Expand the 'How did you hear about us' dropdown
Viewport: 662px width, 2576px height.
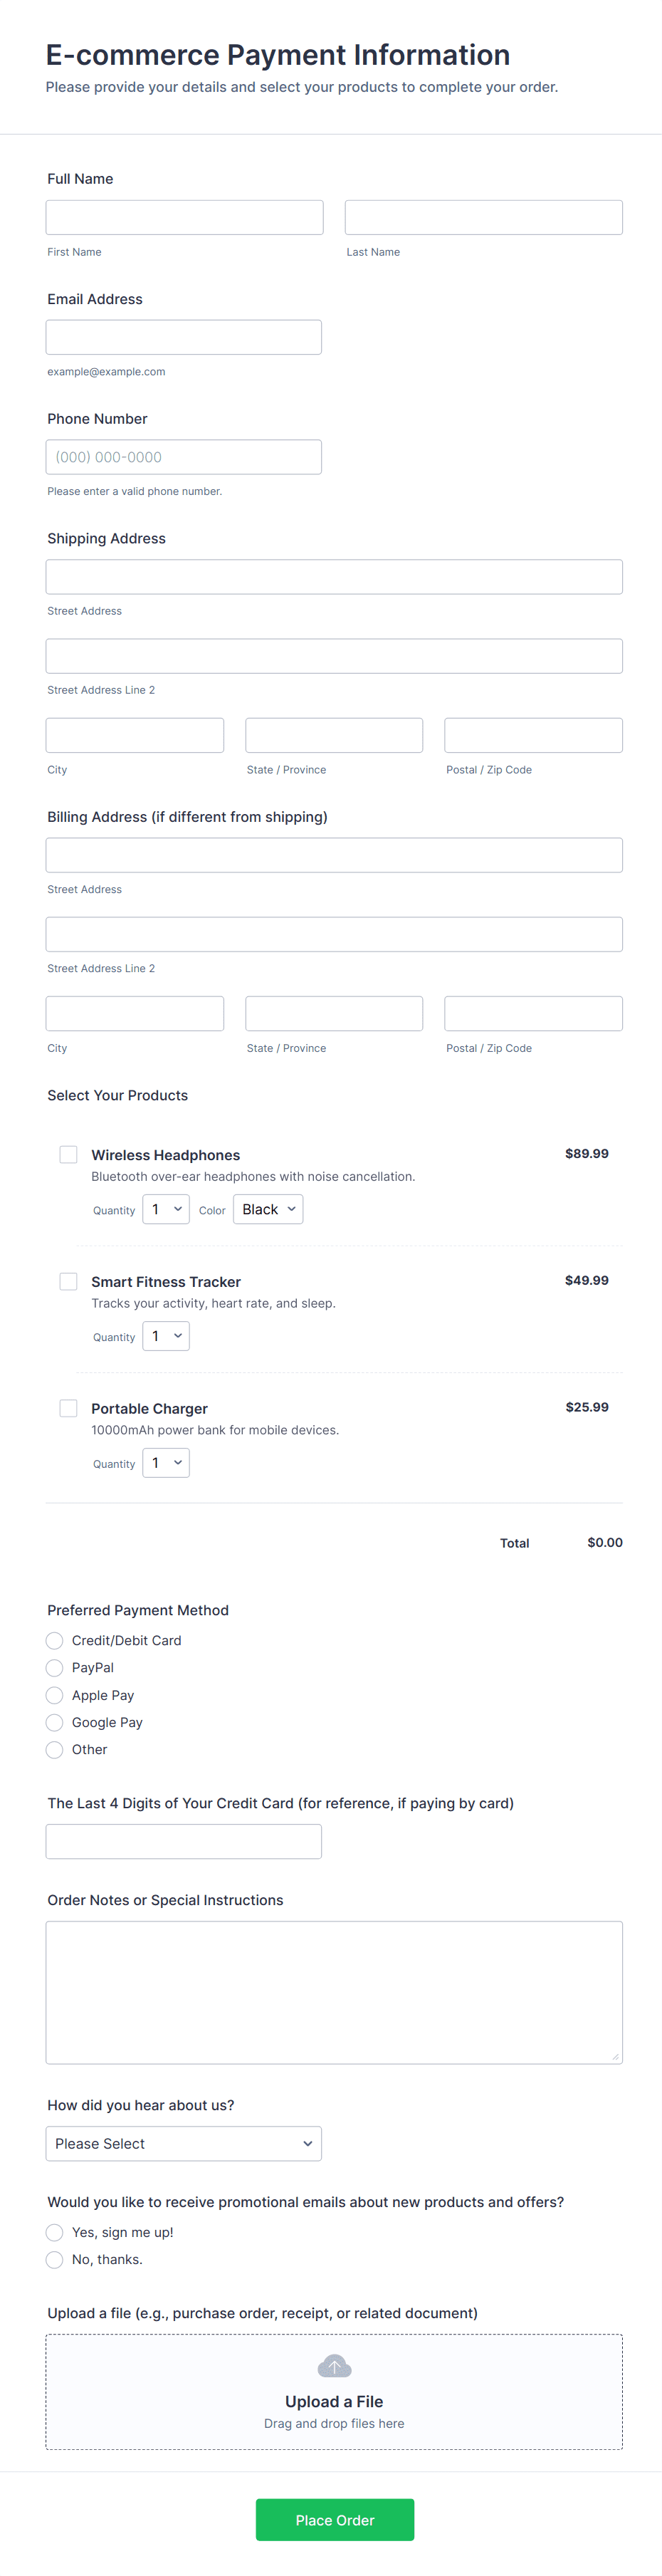click(184, 2144)
